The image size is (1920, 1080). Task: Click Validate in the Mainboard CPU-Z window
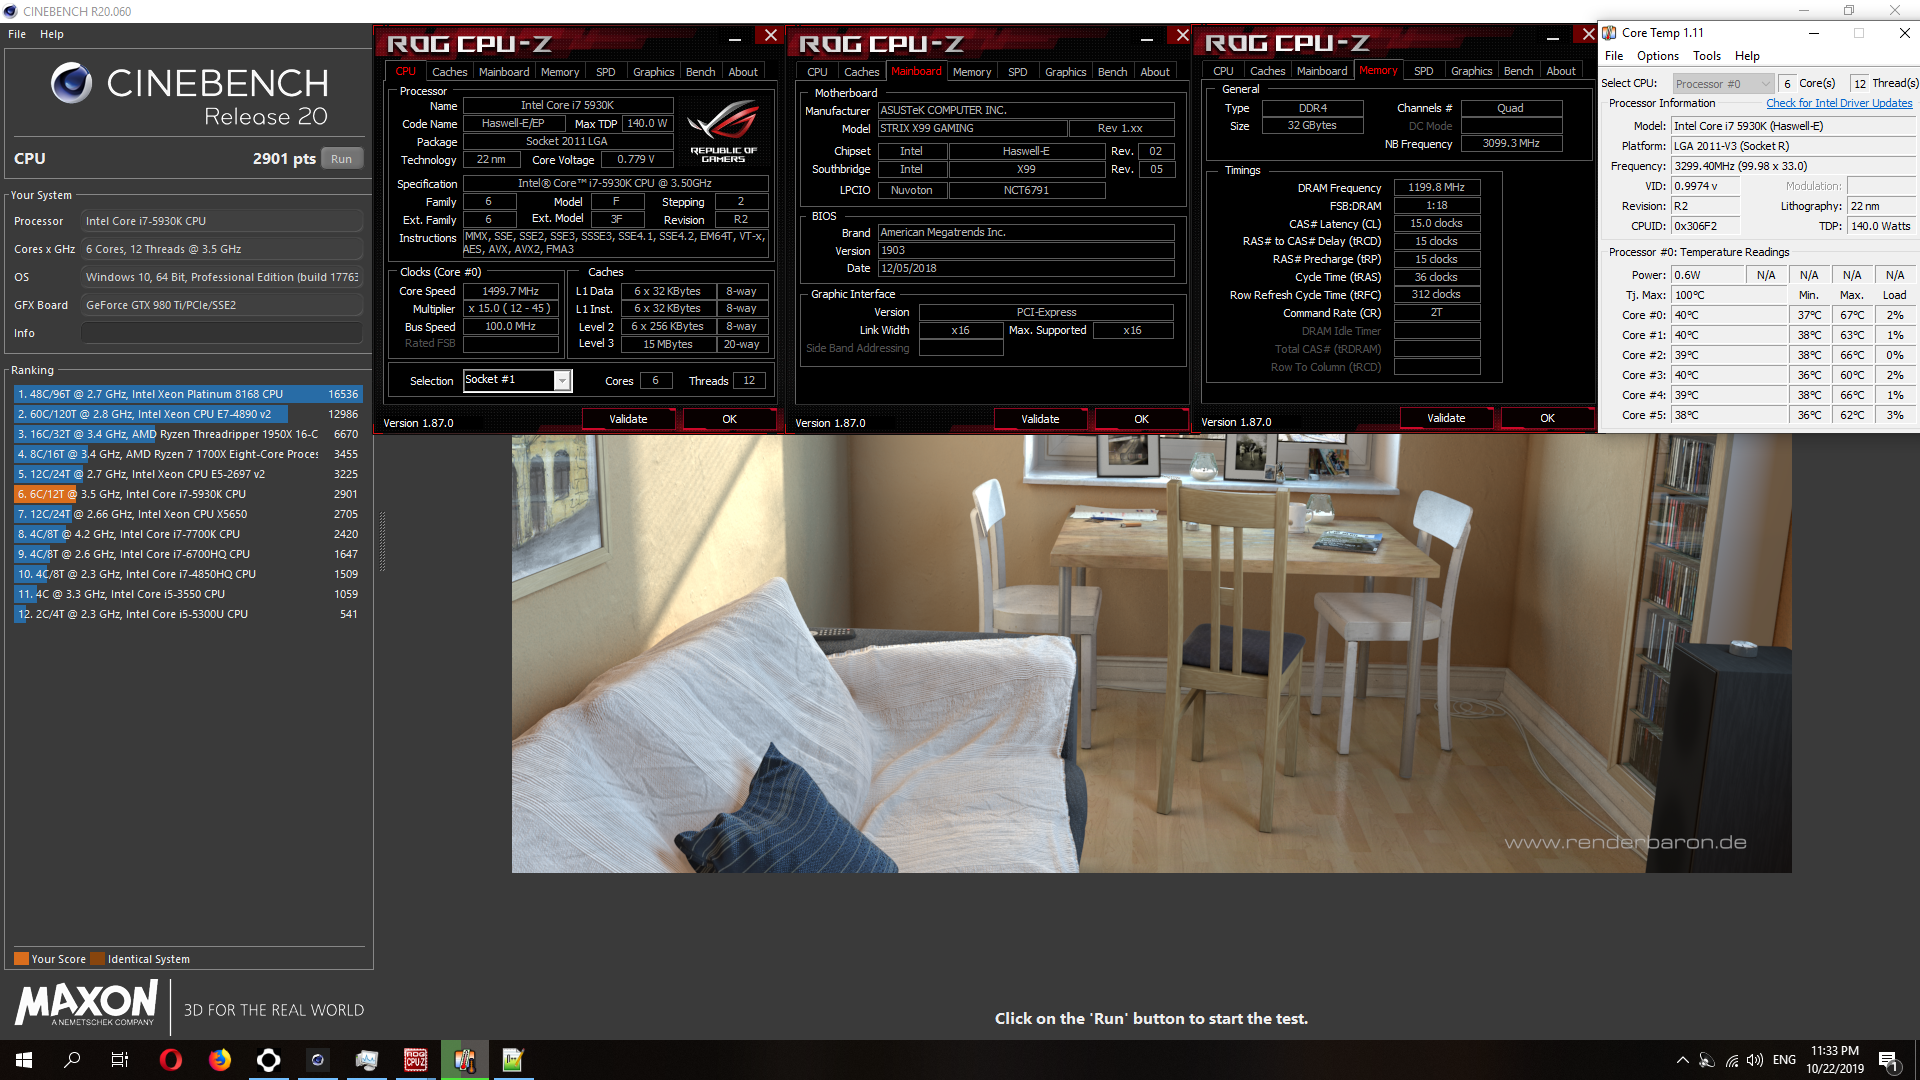tap(1040, 419)
